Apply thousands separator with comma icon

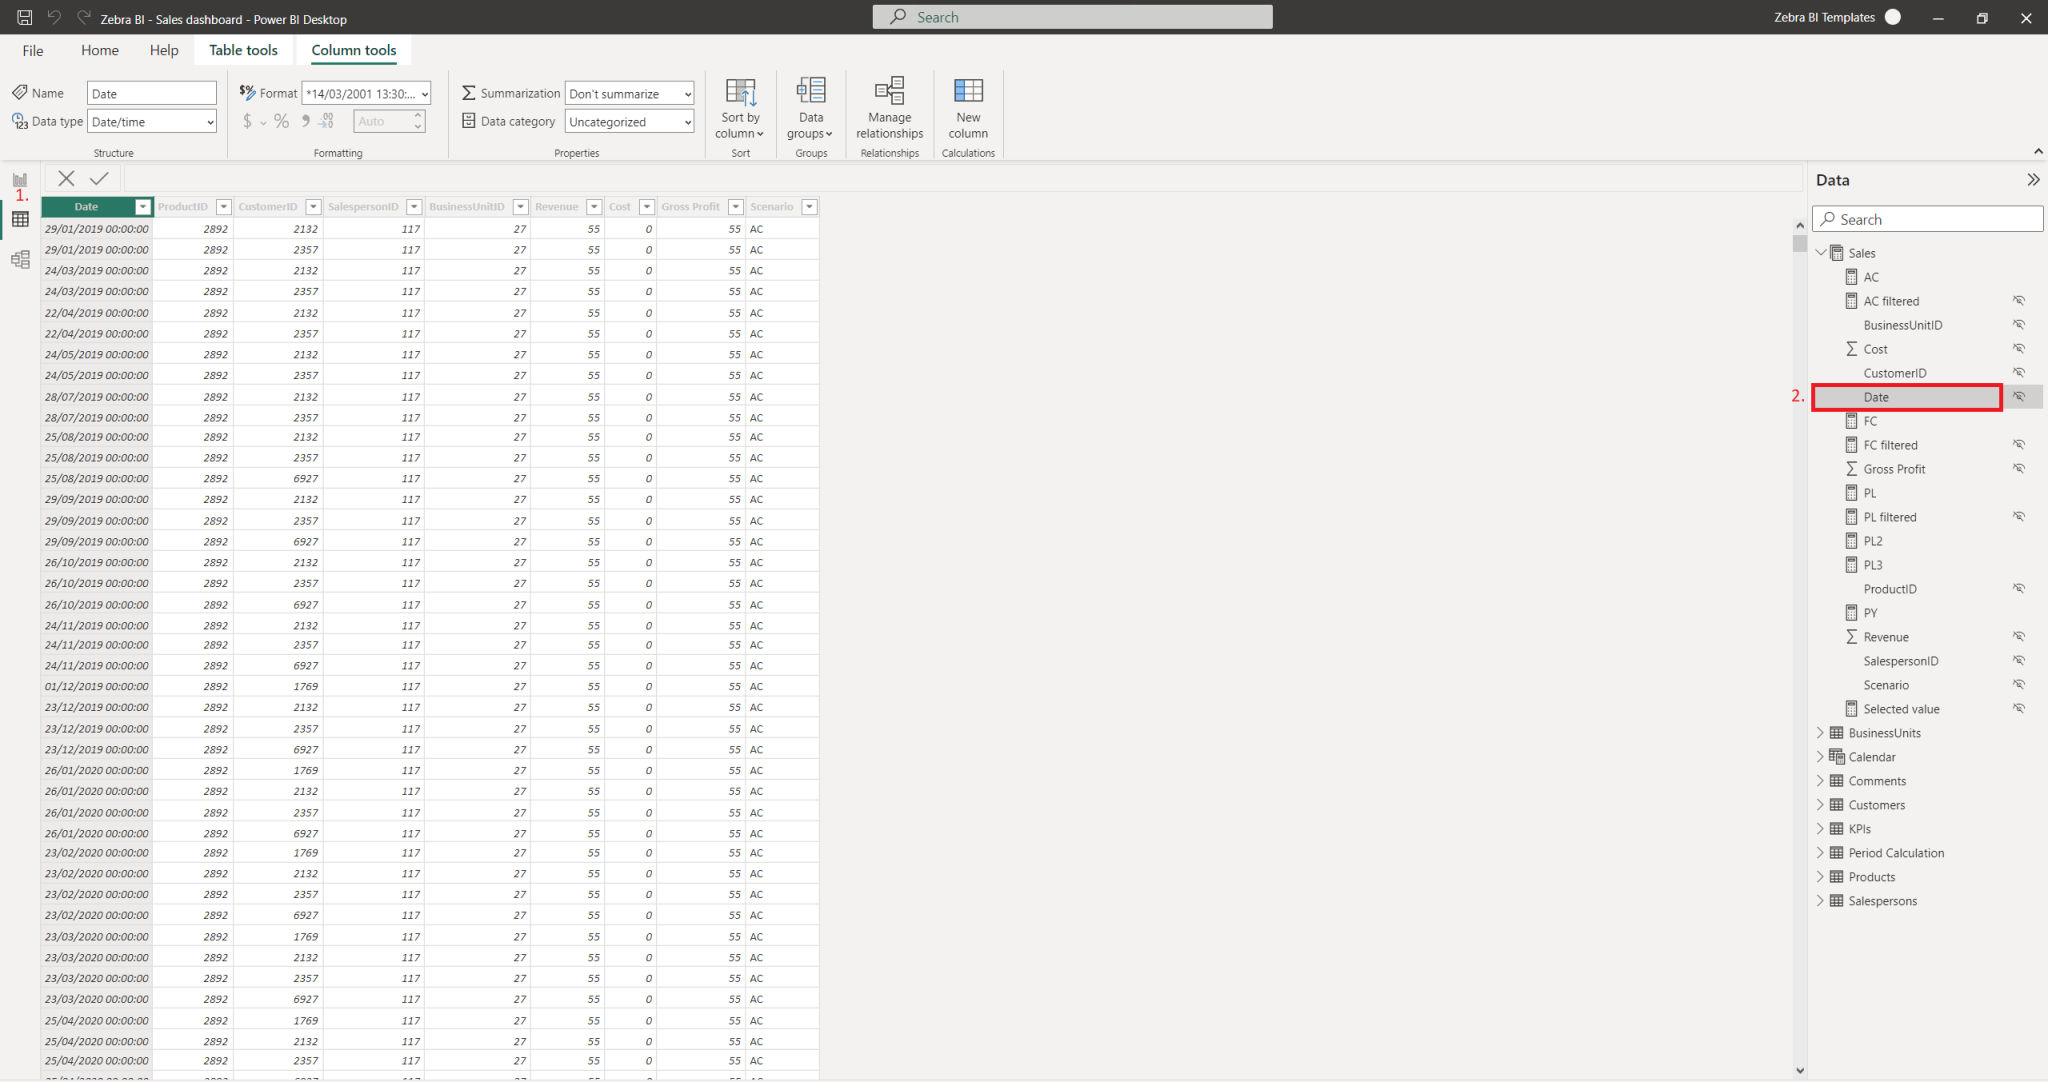click(x=305, y=121)
